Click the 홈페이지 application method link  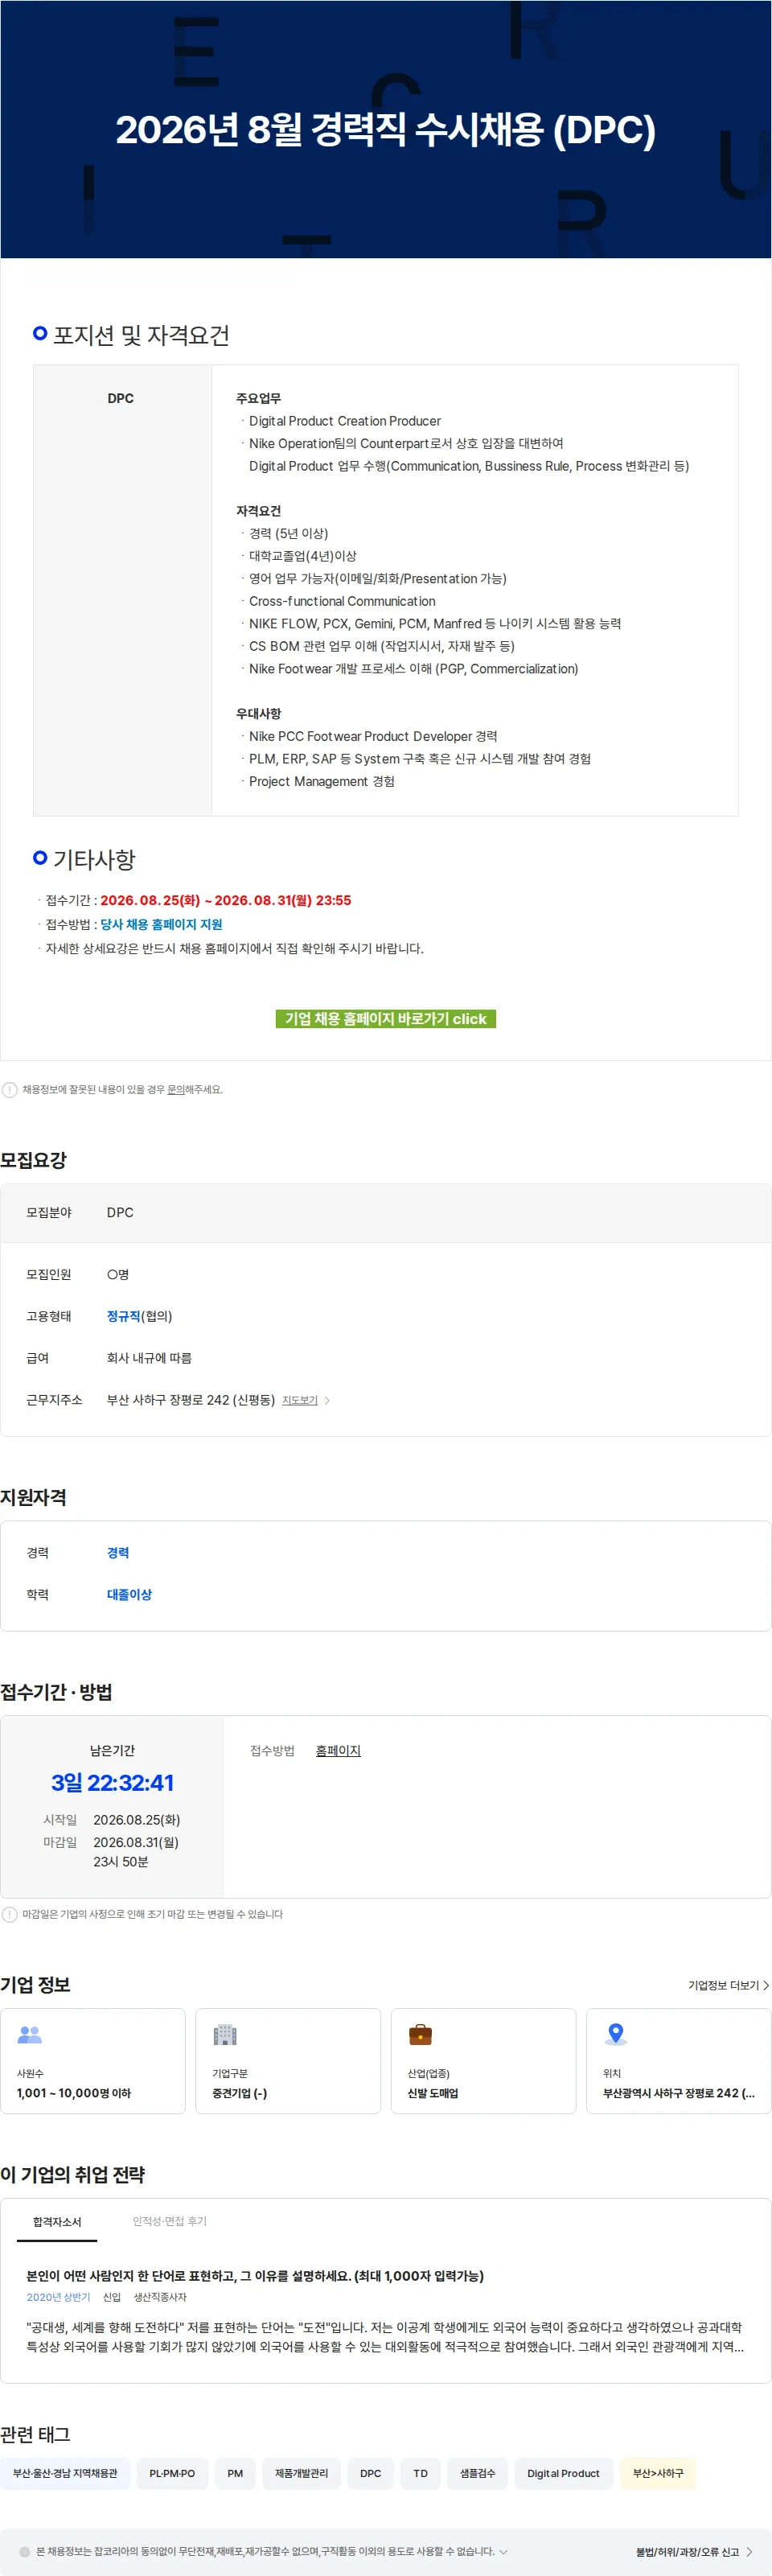338,1750
